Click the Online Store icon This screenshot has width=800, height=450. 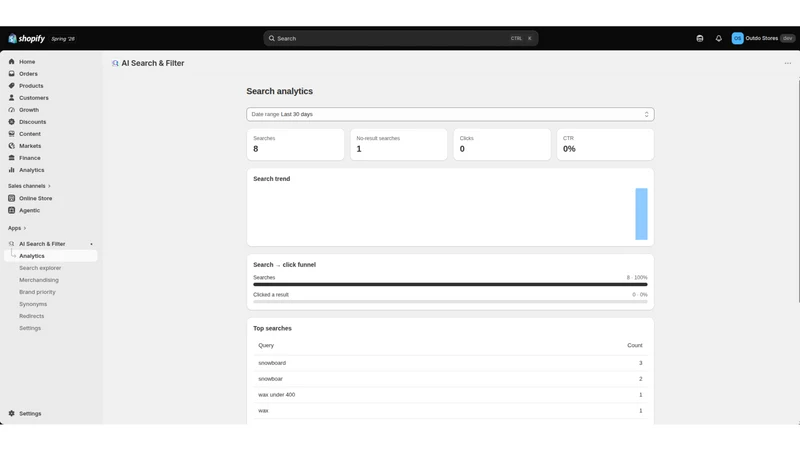12,198
